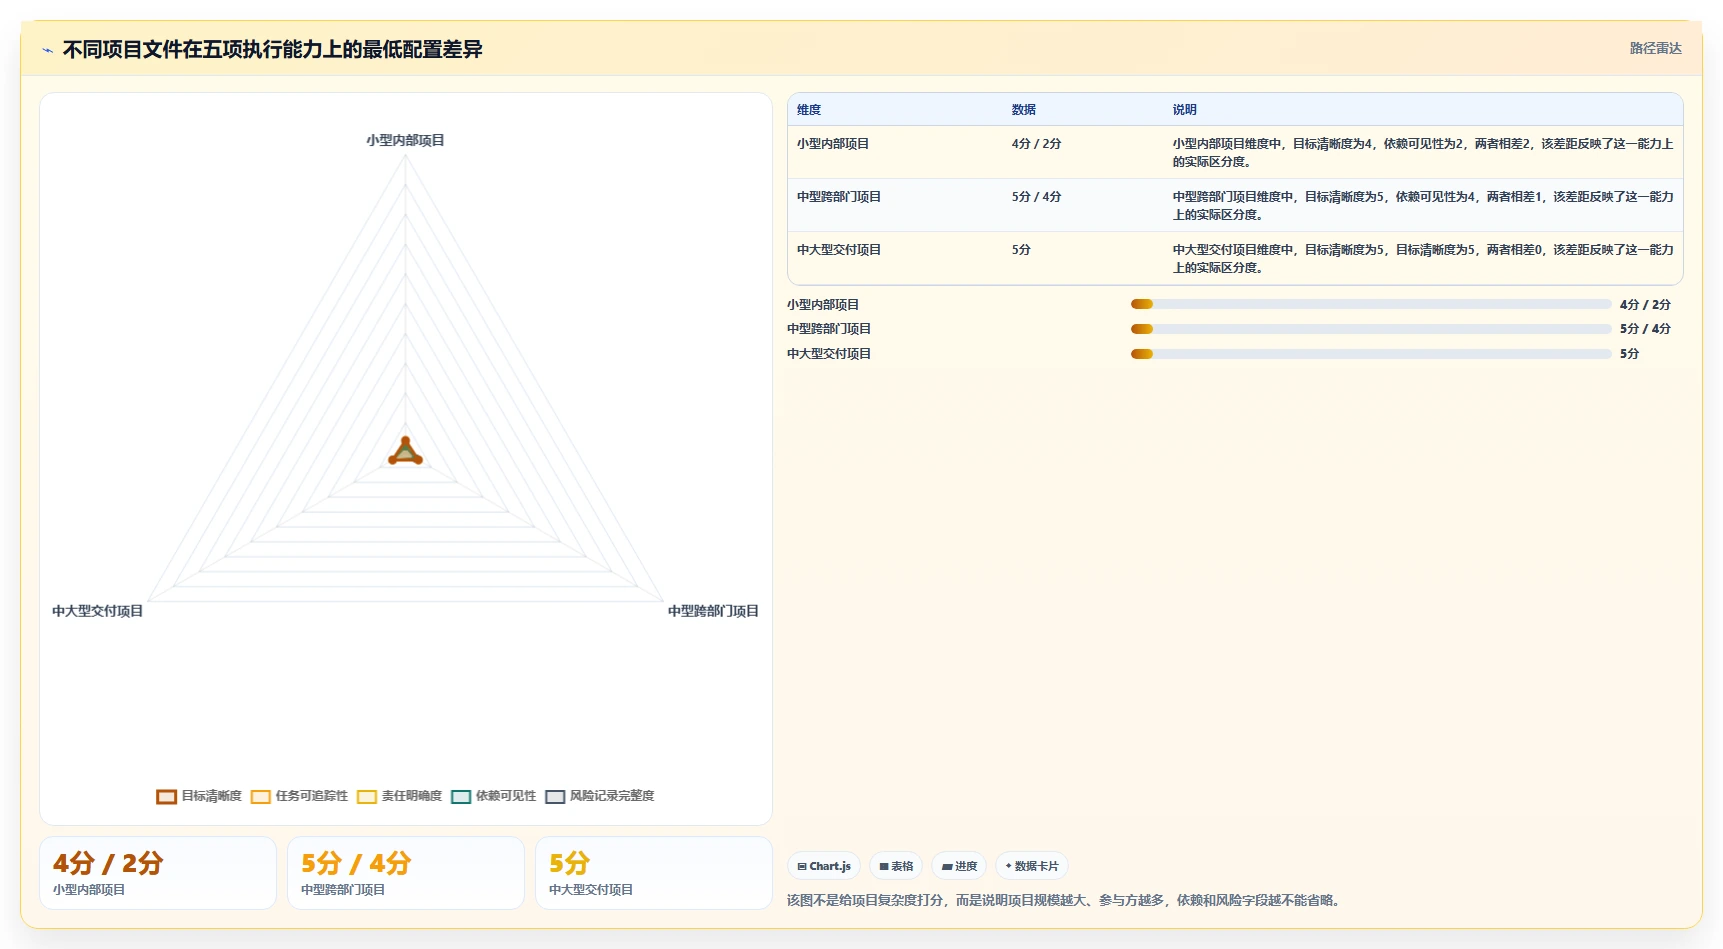Viewport: 1723px width, 949px height.
Task: Click the 中大型交付项目 label in the progress list
Action: pos(829,354)
